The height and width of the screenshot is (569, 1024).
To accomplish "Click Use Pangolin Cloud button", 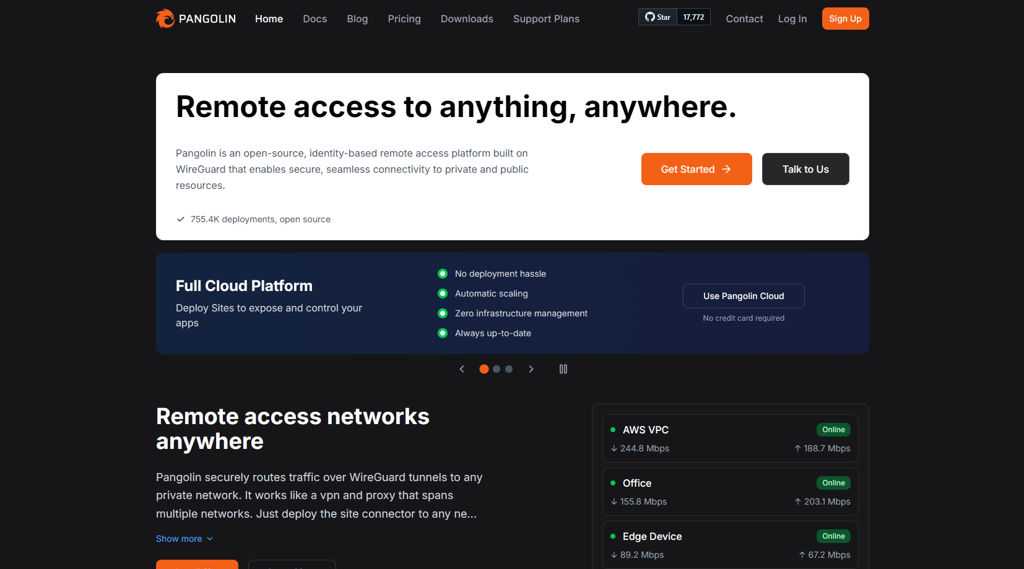I will [x=743, y=296].
